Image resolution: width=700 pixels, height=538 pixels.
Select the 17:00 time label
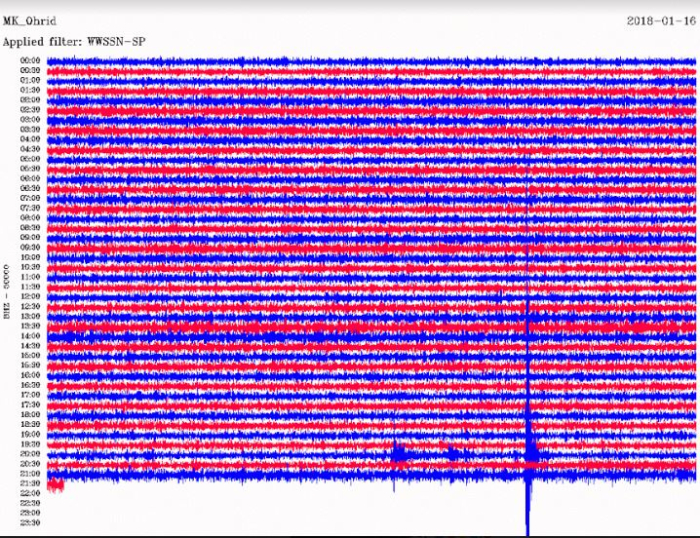[x=30, y=395]
